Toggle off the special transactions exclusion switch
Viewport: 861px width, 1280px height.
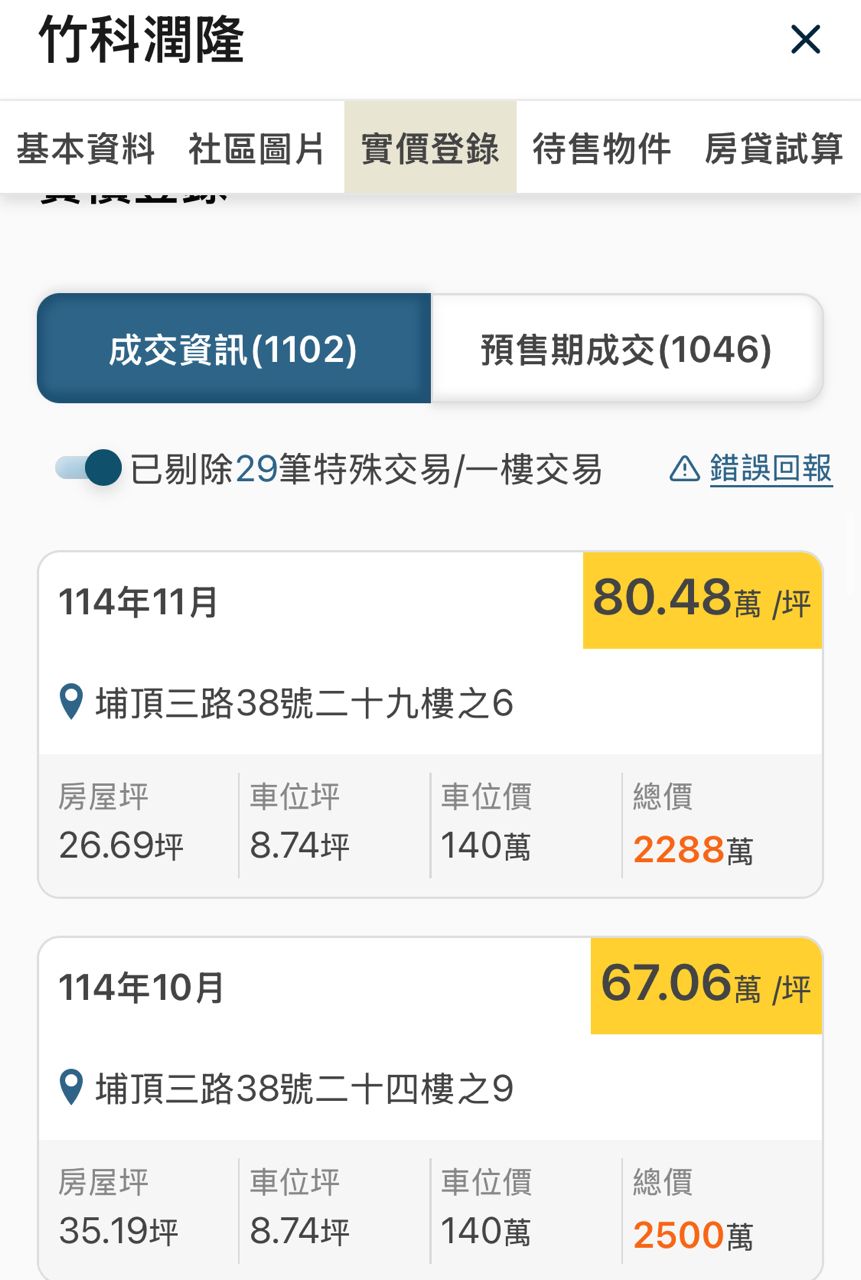pos(89,468)
